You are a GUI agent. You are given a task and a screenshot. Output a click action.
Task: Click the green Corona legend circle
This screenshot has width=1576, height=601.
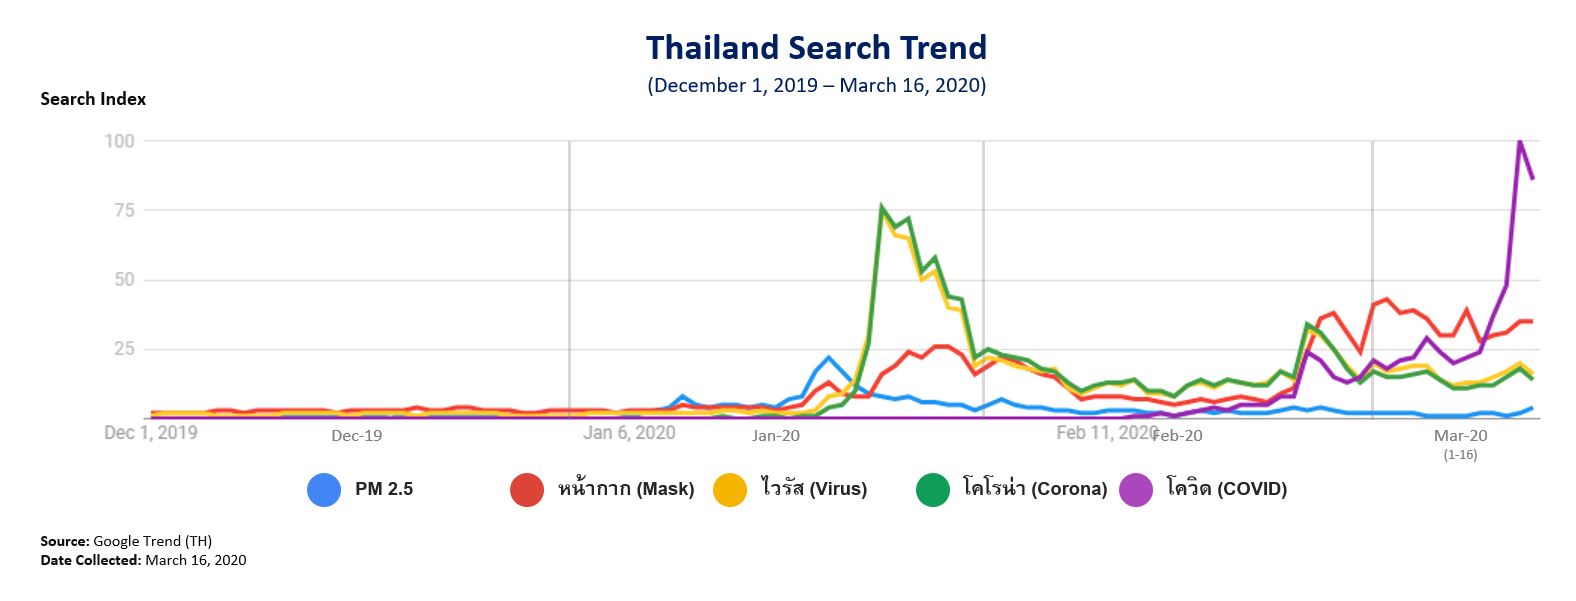tap(933, 489)
